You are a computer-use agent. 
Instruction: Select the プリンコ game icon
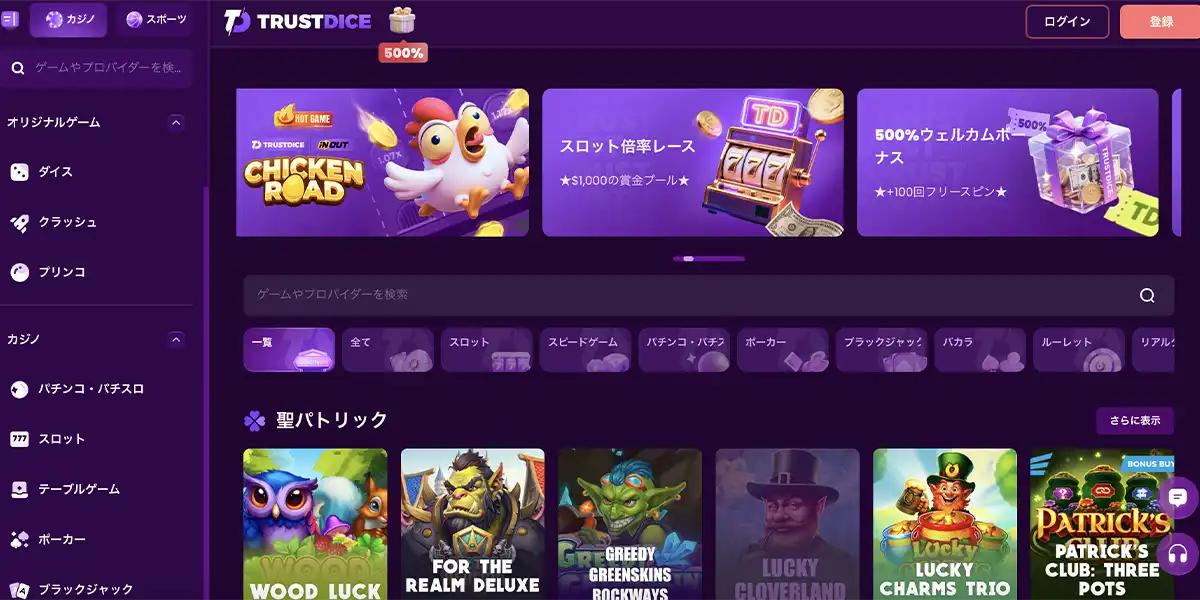point(19,272)
